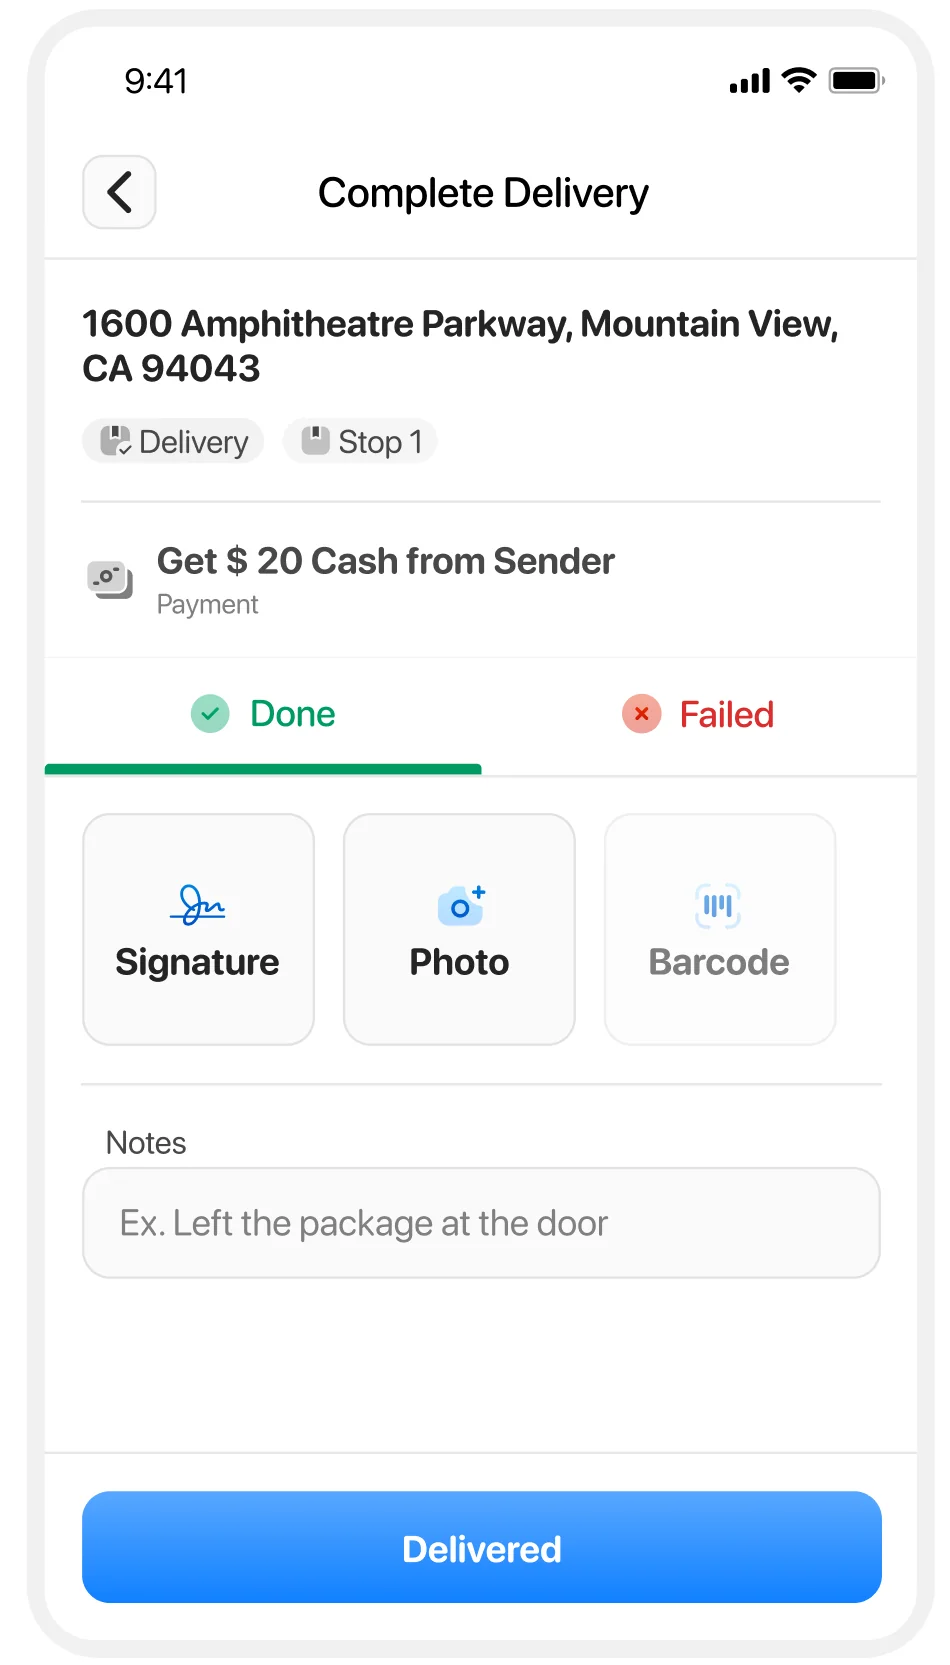Viewport: 950px width, 1665px height.
Task: Open the Signature capture card
Action: [x=198, y=929]
